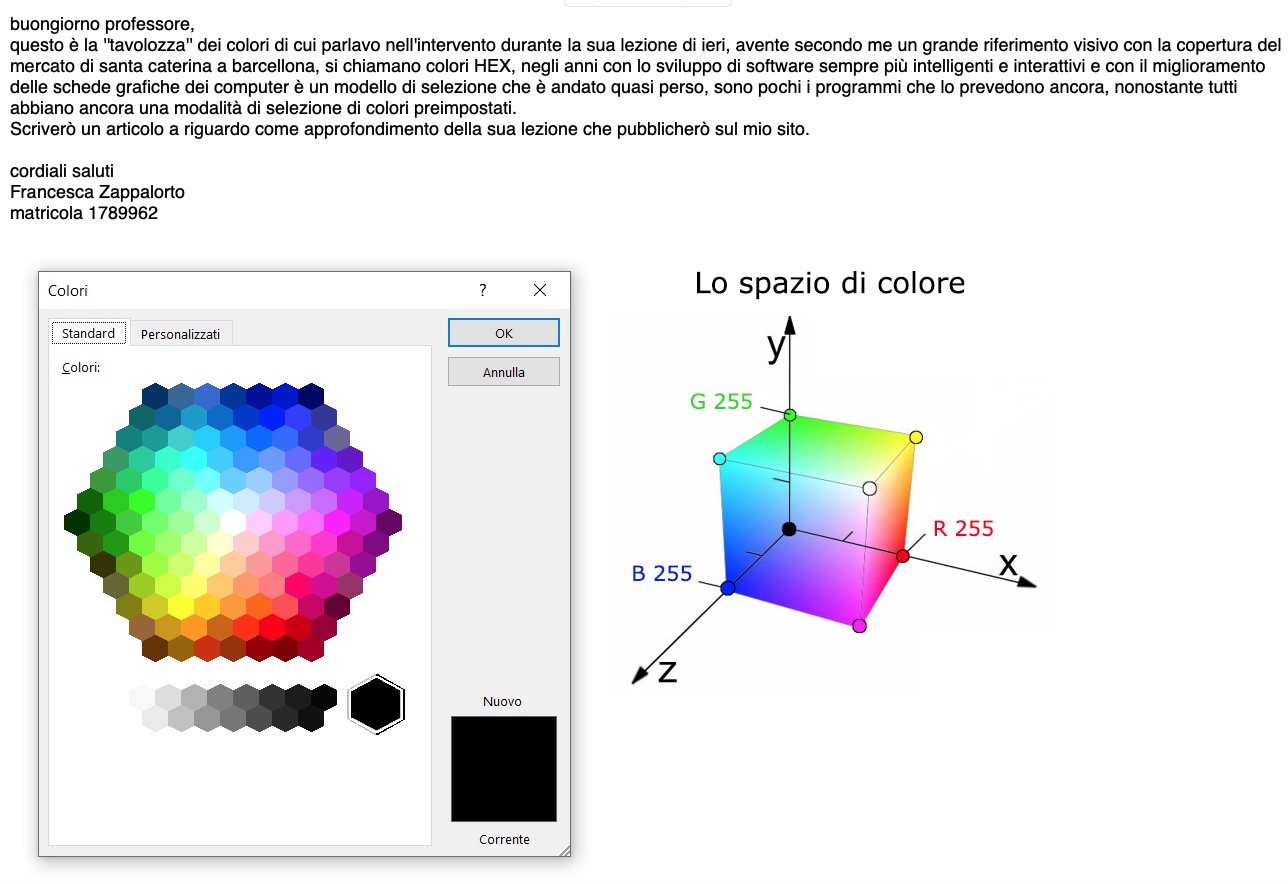
Task: Select the Standard tab
Action: point(88,332)
